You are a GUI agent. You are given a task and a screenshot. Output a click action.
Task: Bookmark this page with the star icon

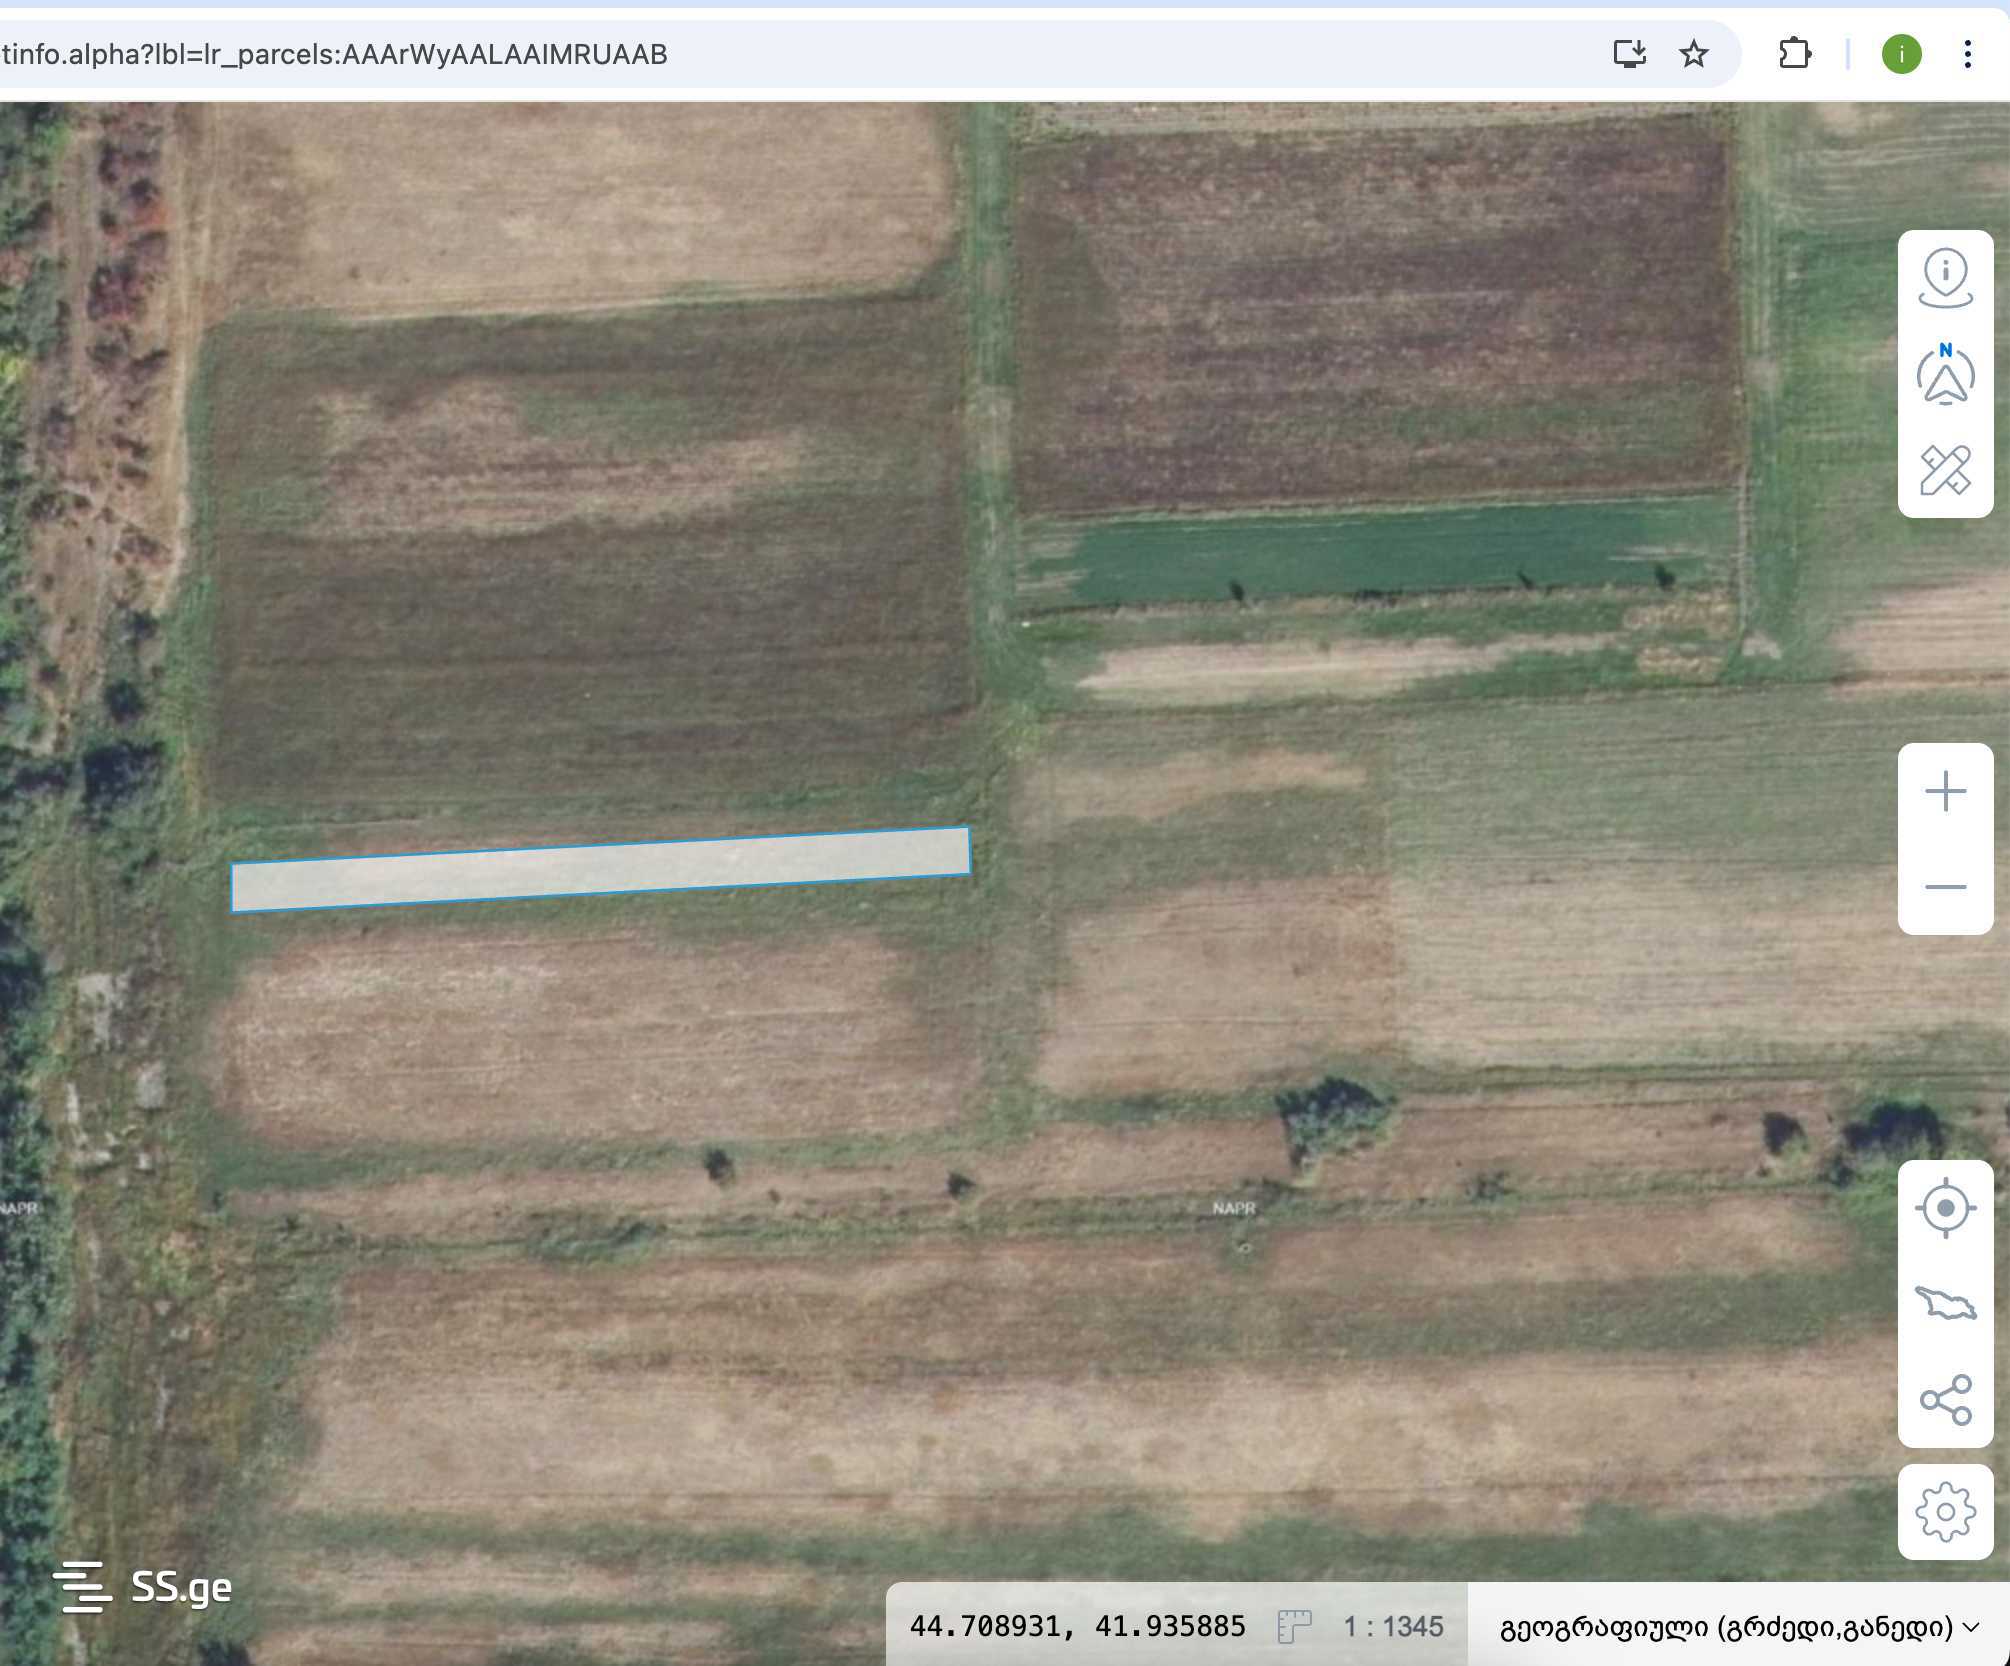pyautogui.click(x=1693, y=54)
